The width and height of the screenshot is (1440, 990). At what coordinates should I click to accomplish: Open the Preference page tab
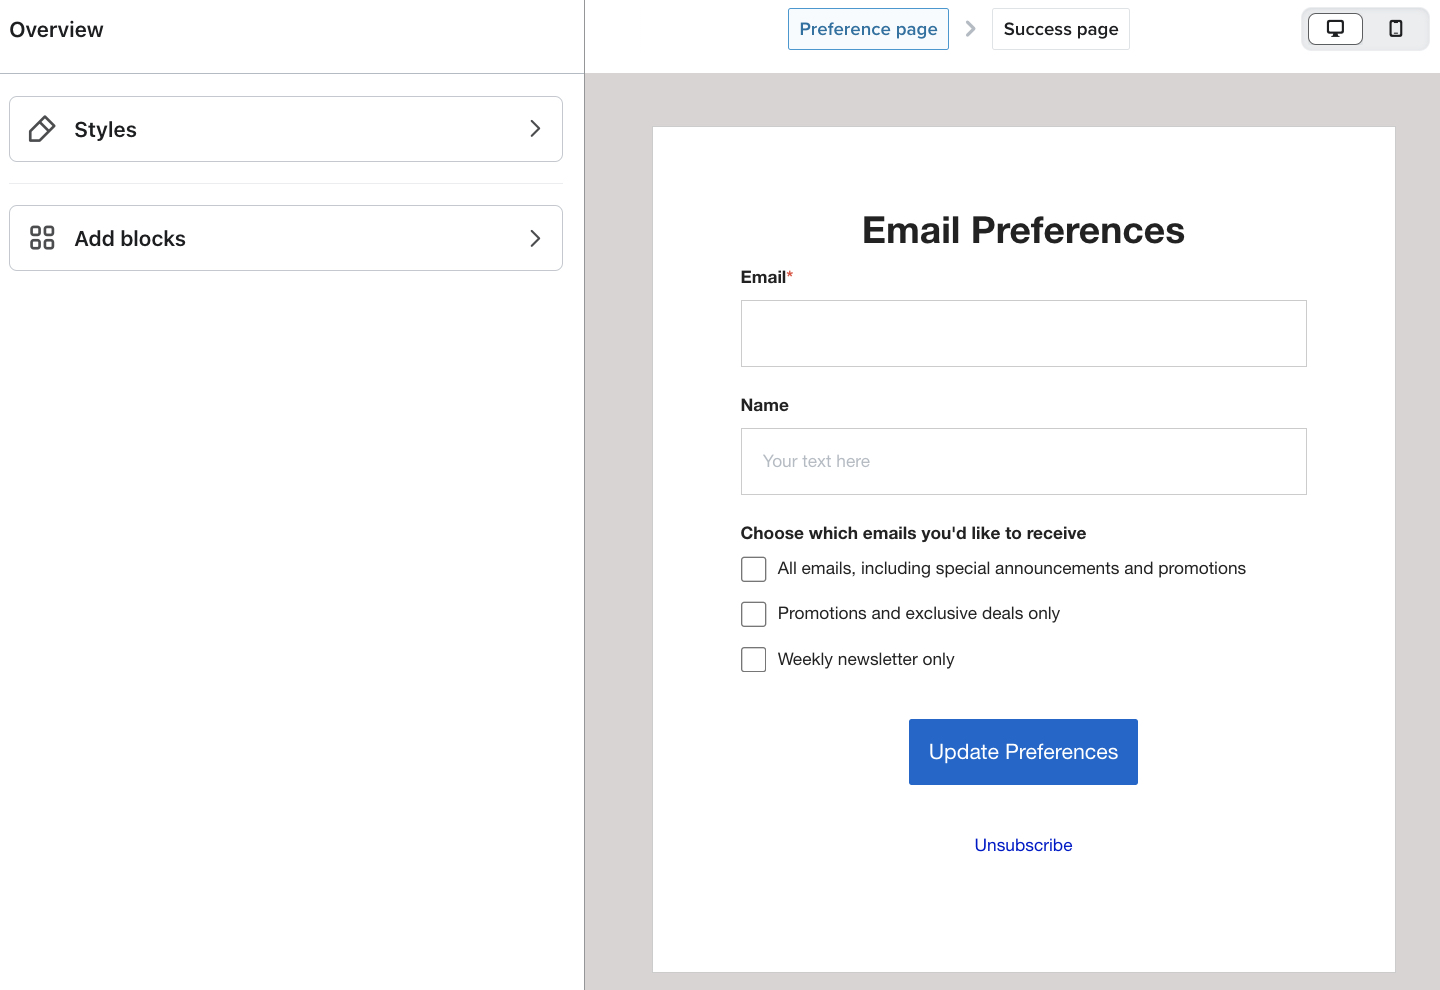click(868, 29)
